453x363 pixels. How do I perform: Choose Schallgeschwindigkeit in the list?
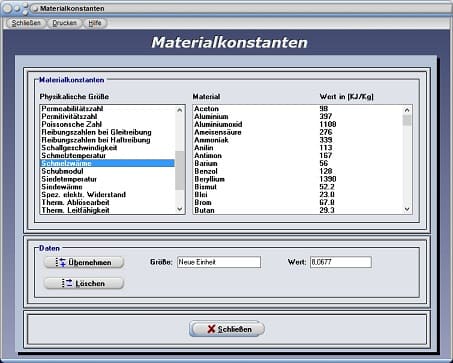(x=107, y=148)
